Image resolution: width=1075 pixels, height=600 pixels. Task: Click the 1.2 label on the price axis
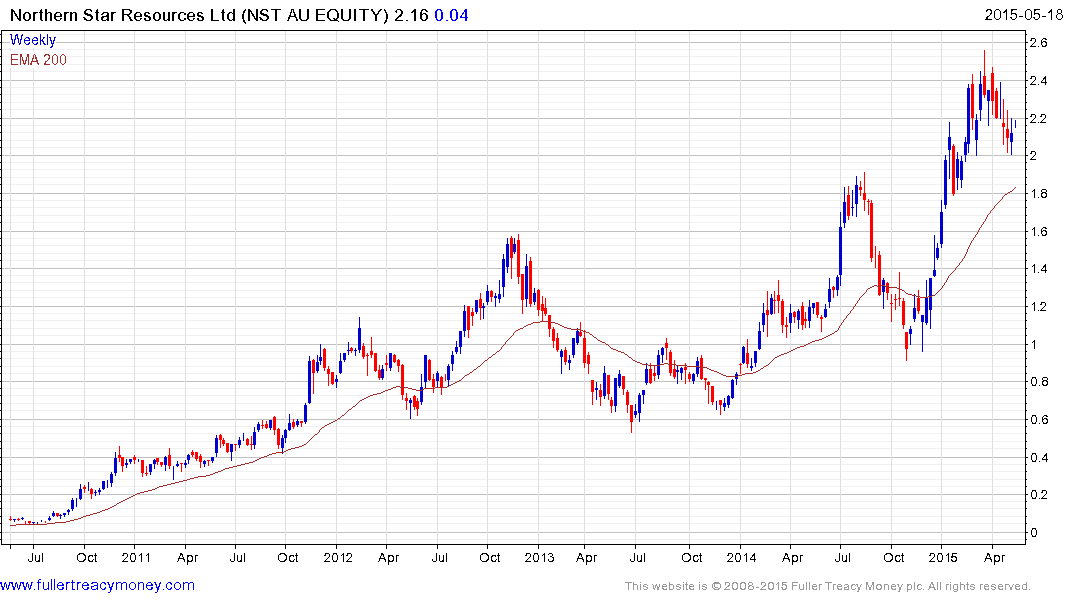[1038, 307]
